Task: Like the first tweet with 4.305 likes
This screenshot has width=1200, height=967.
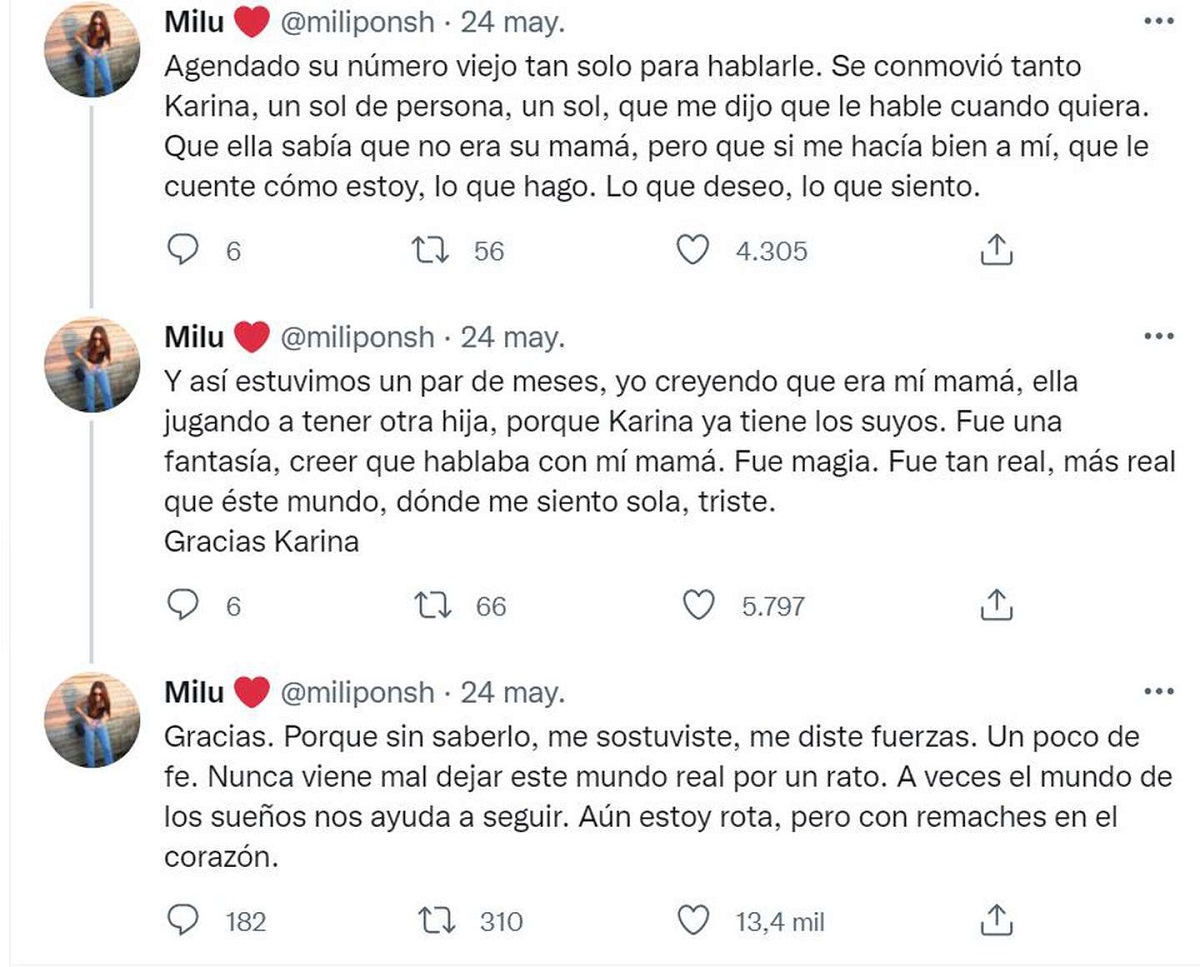Action: pos(692,251)
